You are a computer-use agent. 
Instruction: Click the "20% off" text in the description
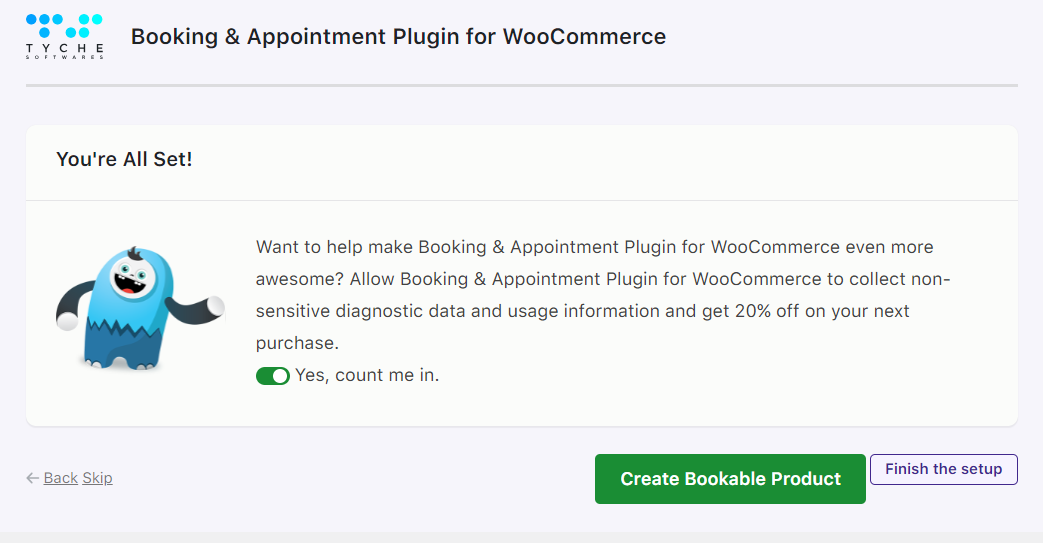tap(766, 311)
